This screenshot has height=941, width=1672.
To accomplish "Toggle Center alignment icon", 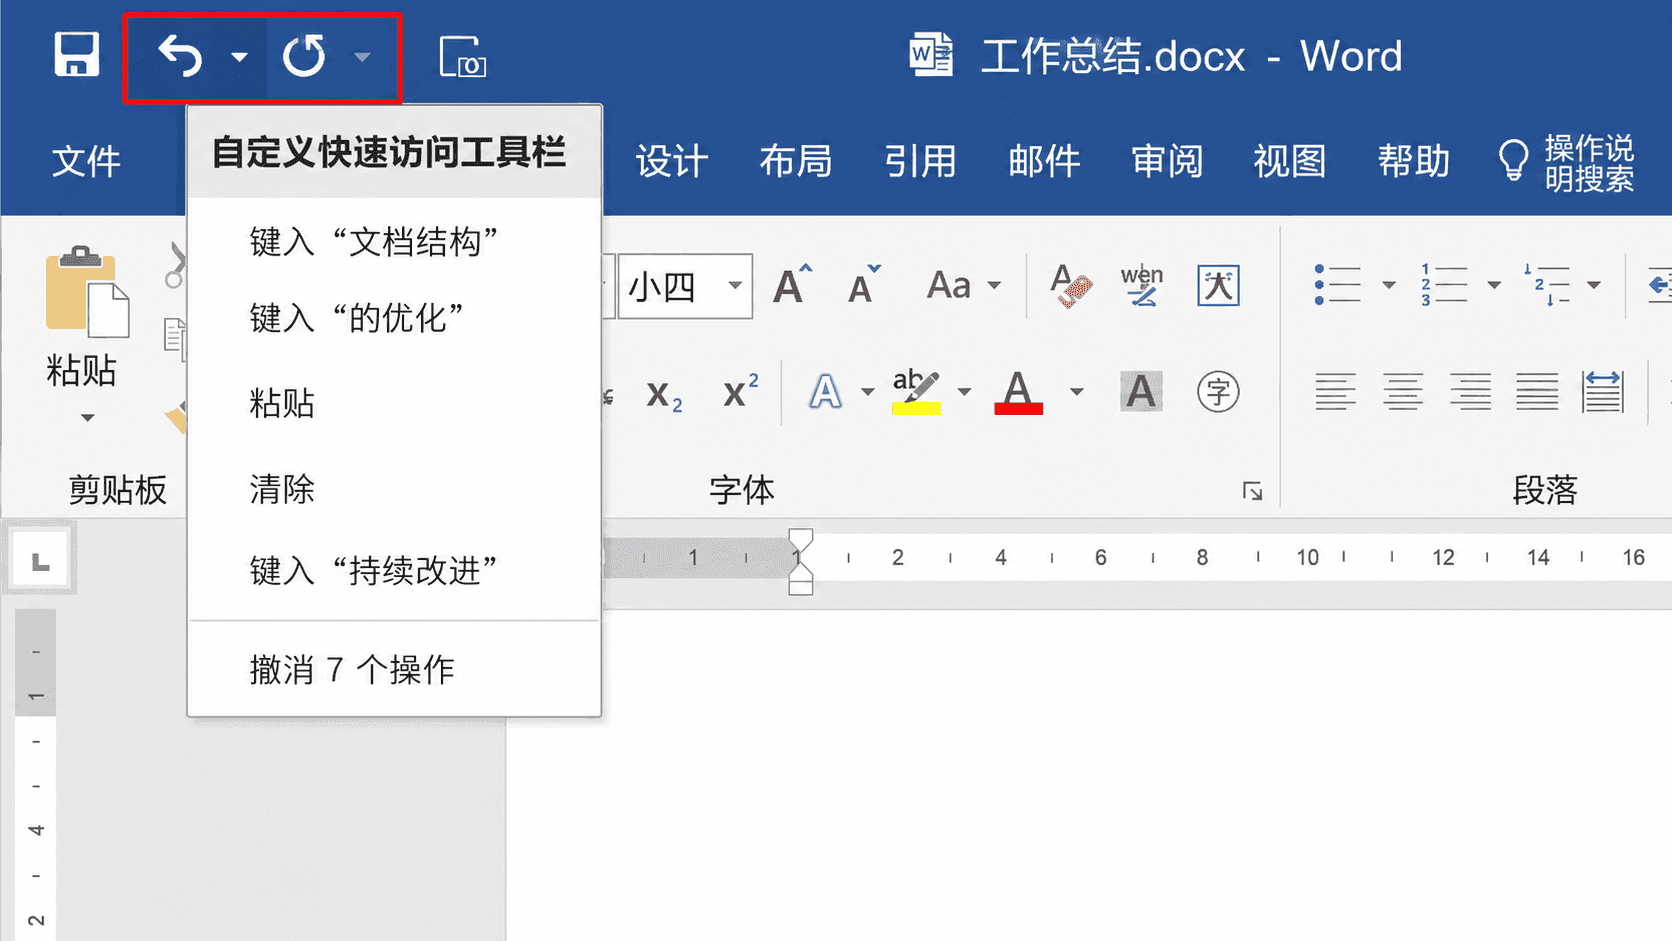I will [1403, 392].
